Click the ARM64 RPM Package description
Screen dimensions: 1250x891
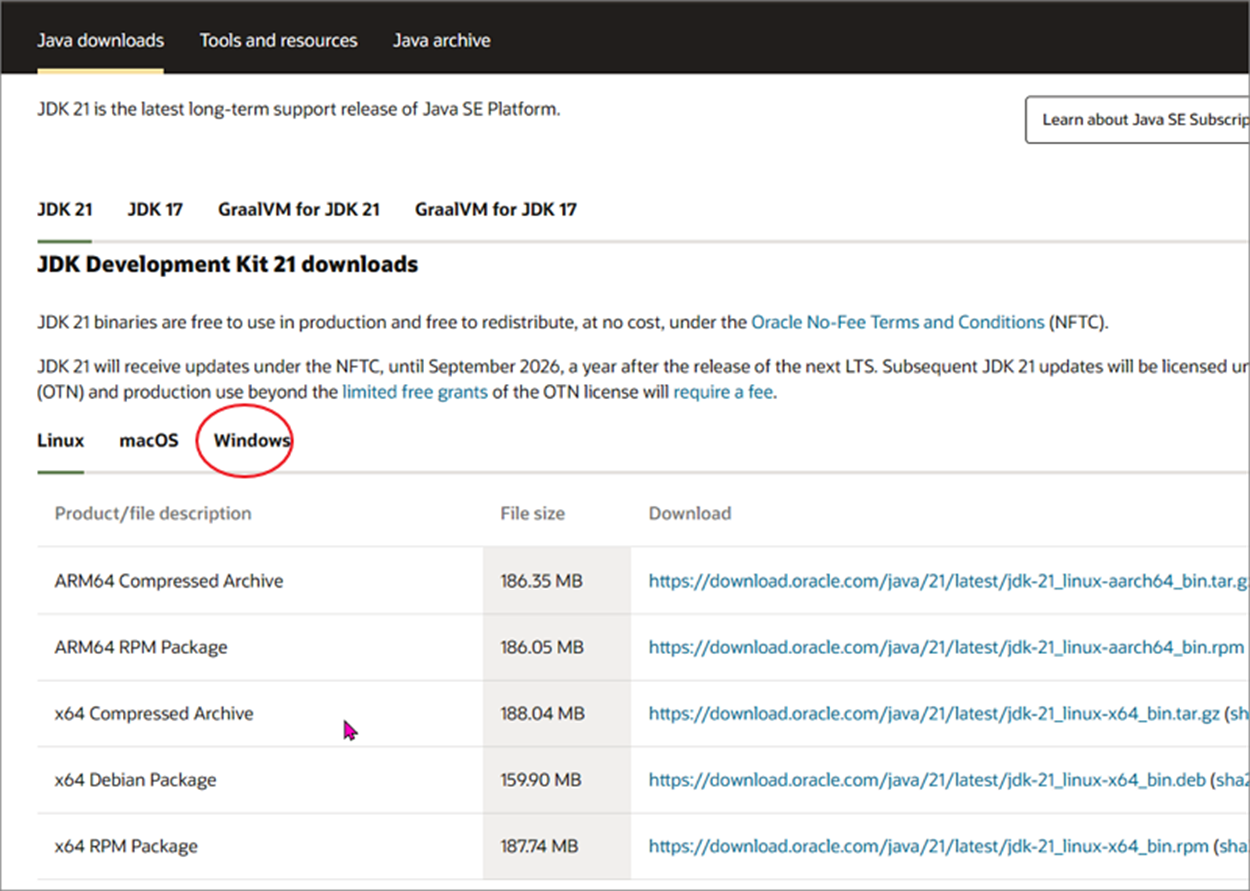click(141, 647)
